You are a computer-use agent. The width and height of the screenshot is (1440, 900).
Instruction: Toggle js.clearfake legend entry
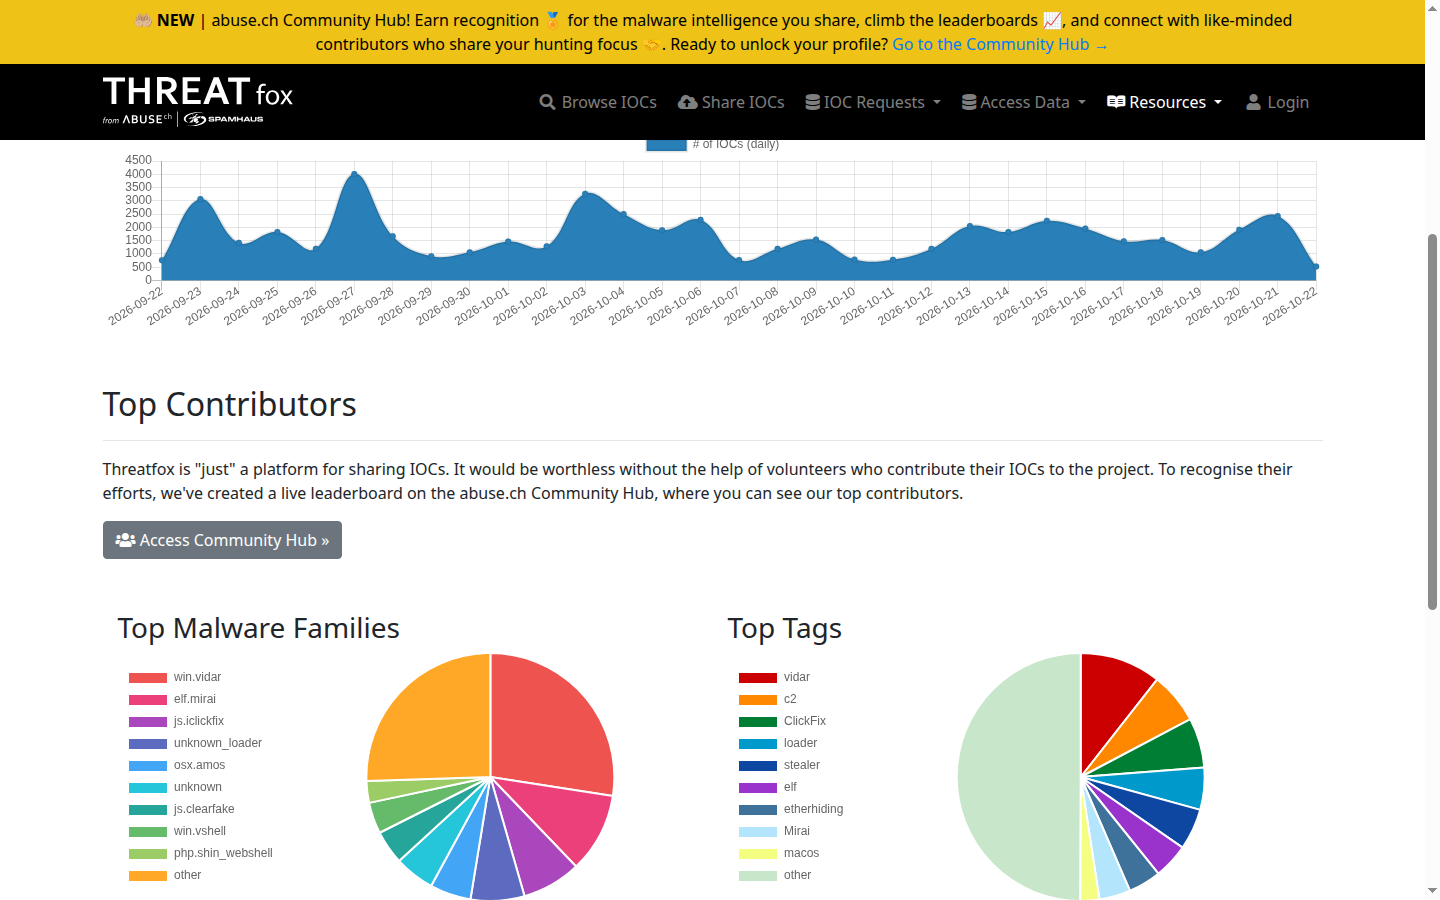tap(181, 809)
